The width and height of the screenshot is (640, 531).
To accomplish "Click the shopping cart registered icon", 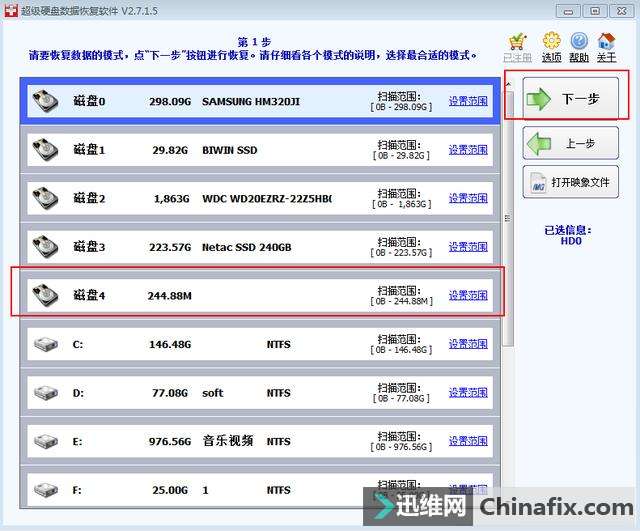I will tap(517, 43).
